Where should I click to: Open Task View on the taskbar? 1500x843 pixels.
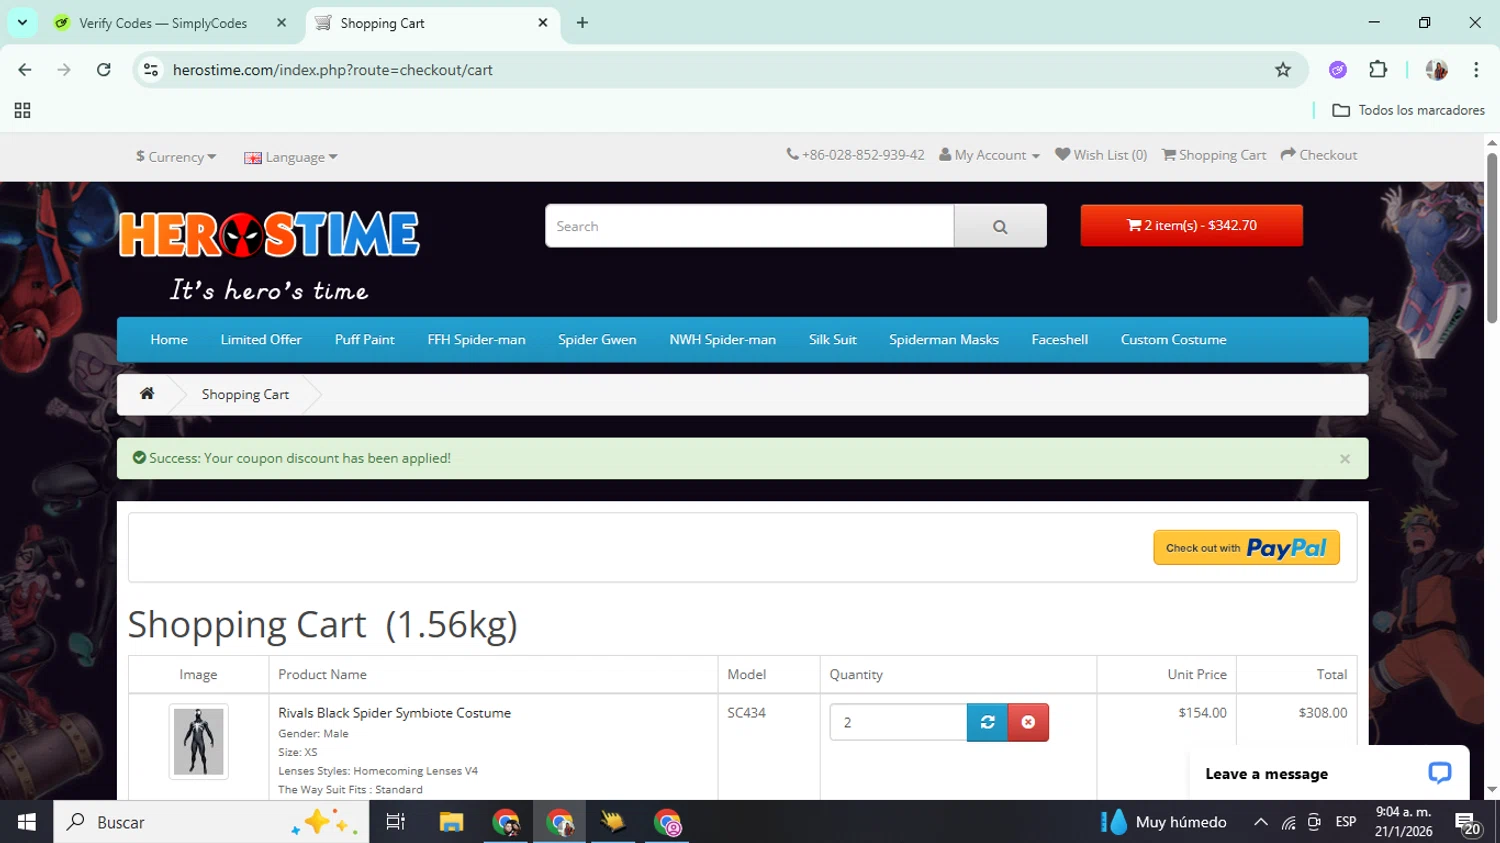click(396, 822)
